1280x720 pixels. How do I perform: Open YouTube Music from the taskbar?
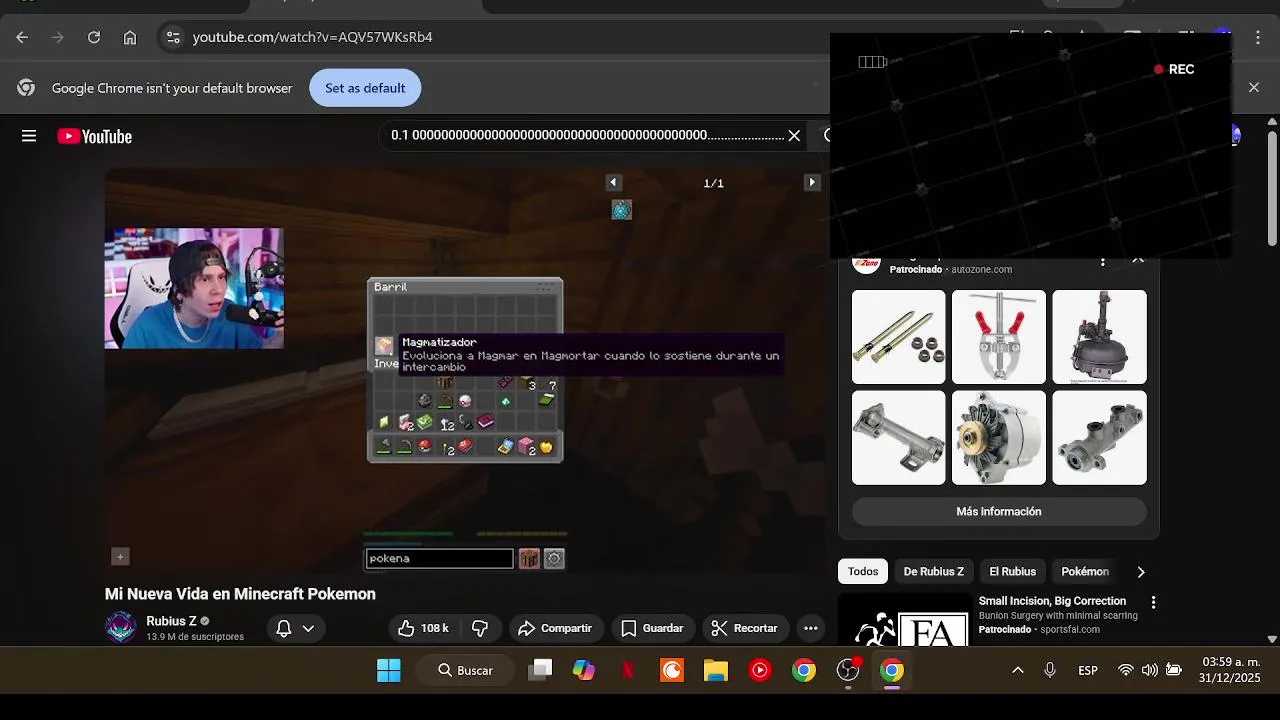760,670
